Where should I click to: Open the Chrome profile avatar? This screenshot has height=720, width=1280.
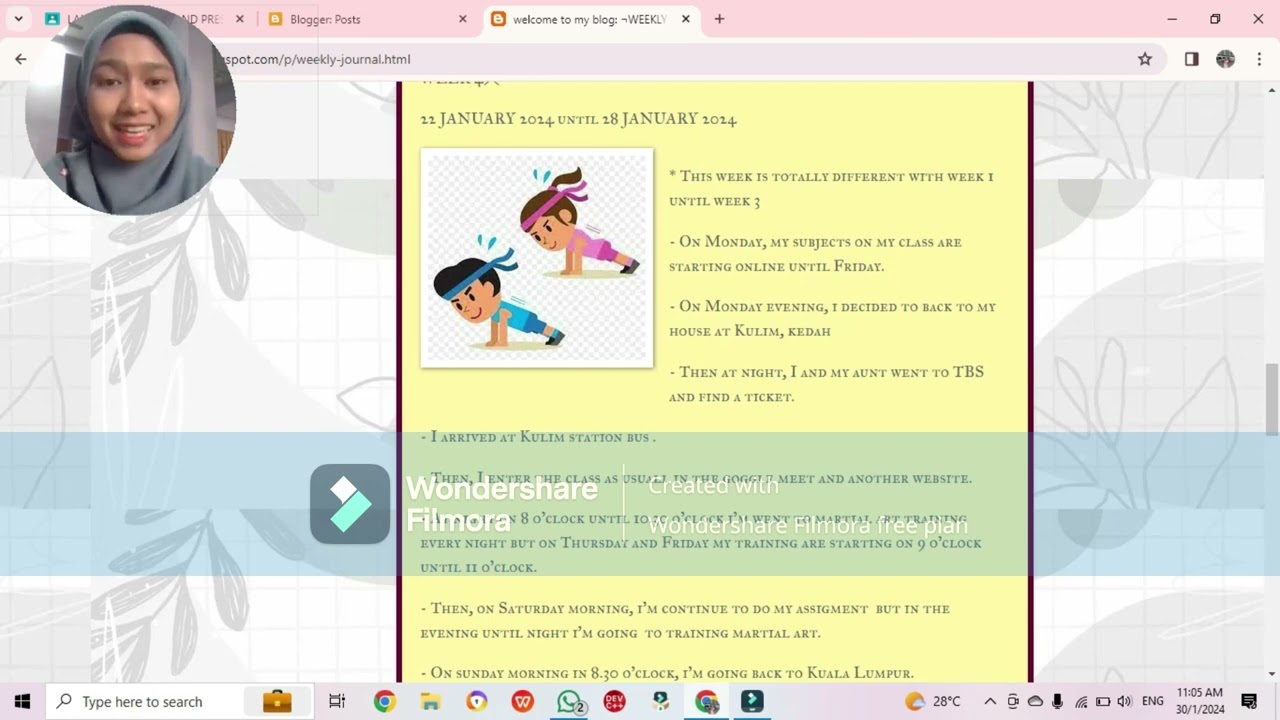click(1225, 59)
